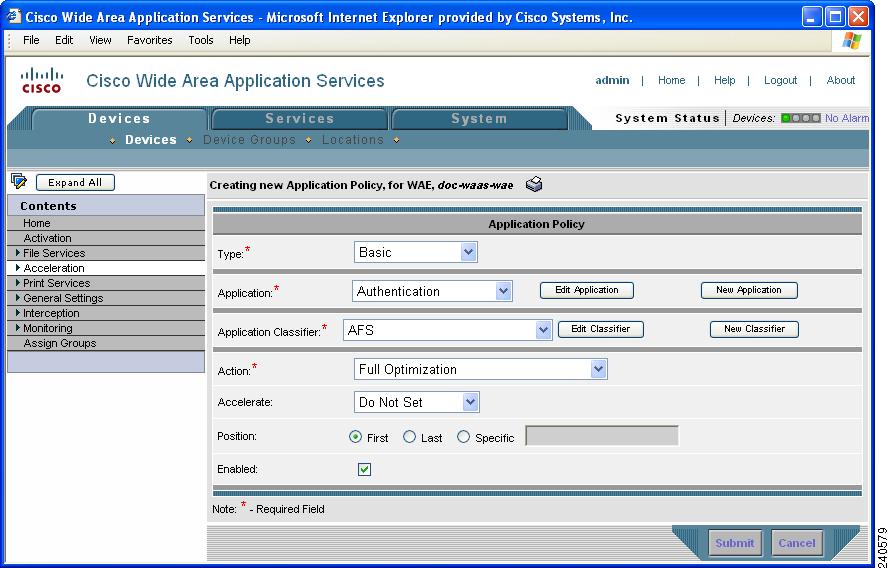Click the Contents panel header

[106, 205]
